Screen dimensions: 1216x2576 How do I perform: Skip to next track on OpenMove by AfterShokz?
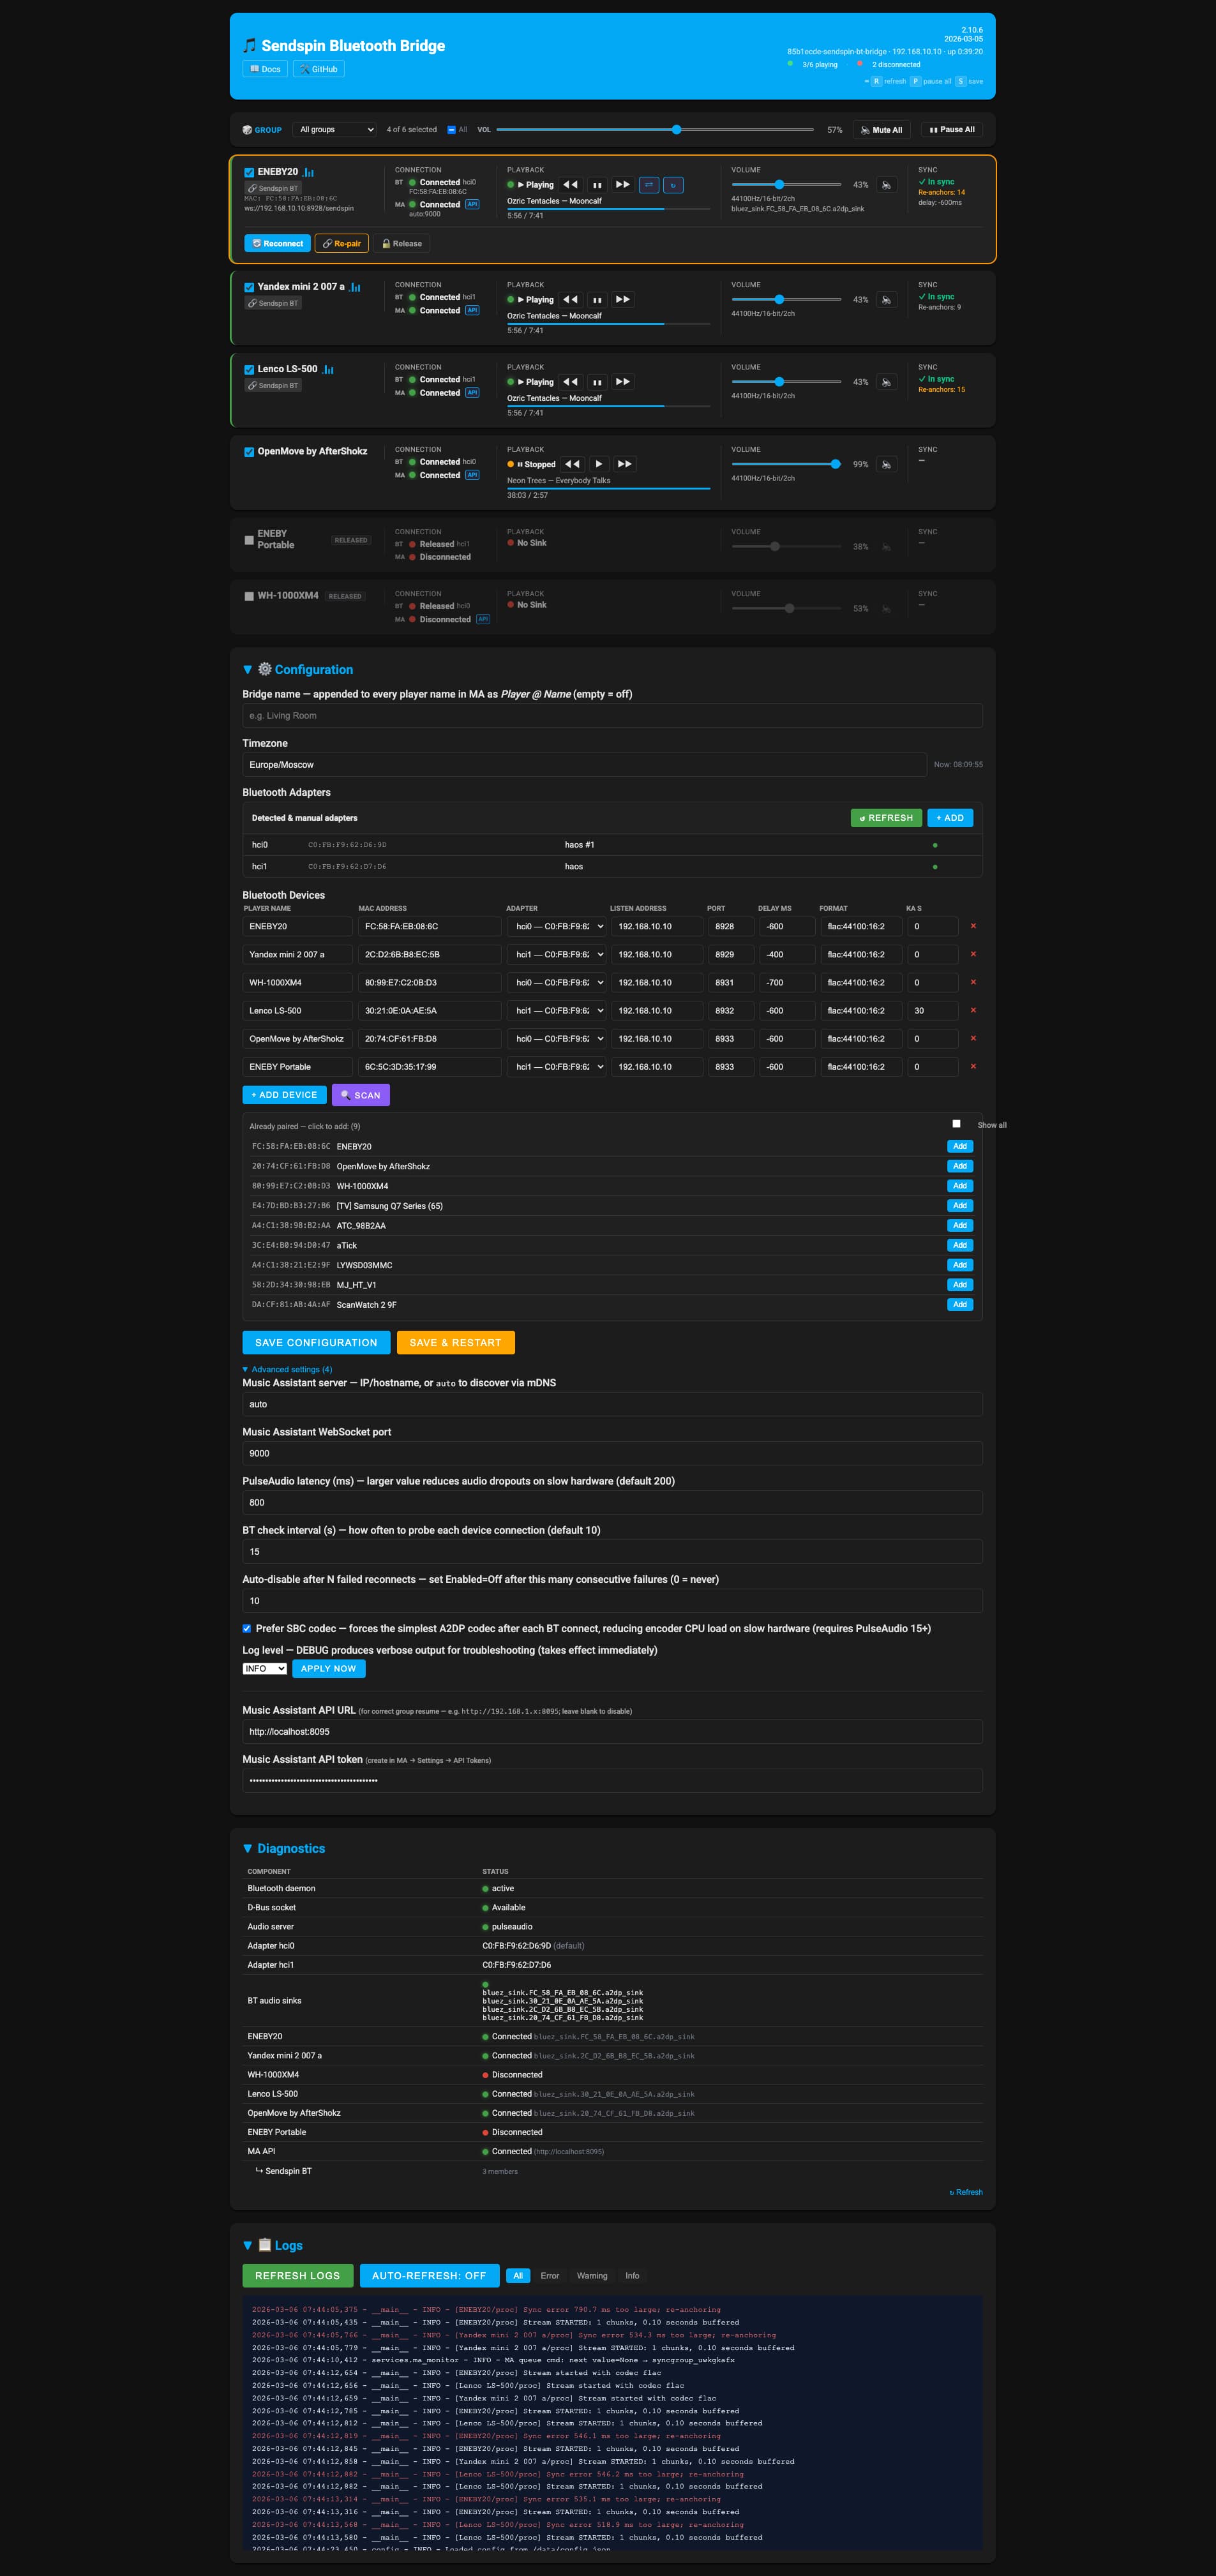point(625,464)
